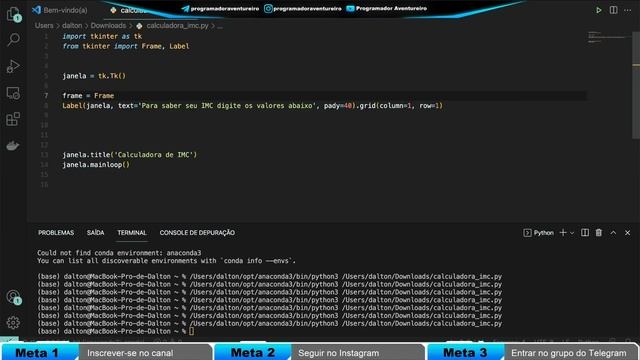
Task: Click the Meta 1 label
Action: [x=37, y=353]
